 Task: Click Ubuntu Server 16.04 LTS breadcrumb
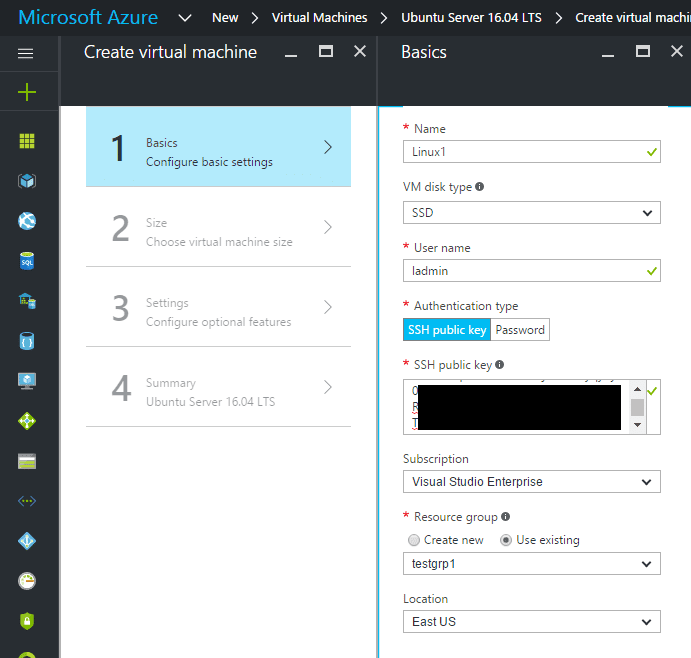pyautogui.click(x=470, y=18)
